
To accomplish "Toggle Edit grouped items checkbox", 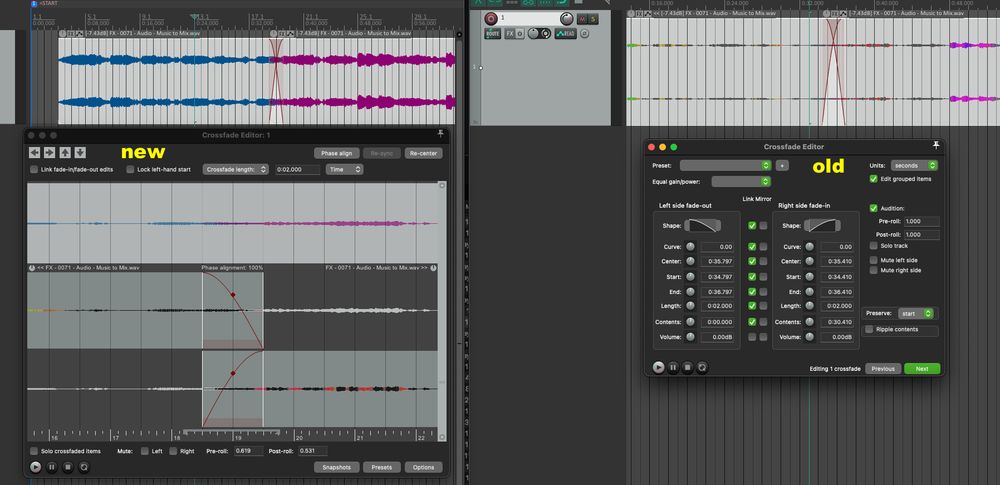I will tap(874, 179).
